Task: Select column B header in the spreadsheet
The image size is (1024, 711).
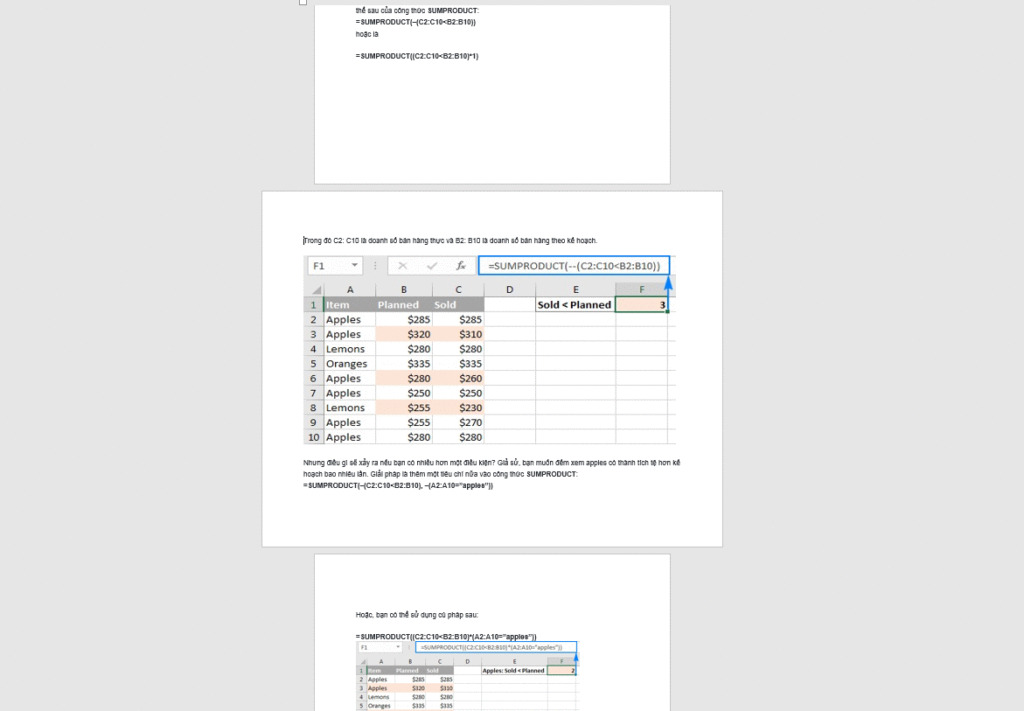Action: coord(405,290)
